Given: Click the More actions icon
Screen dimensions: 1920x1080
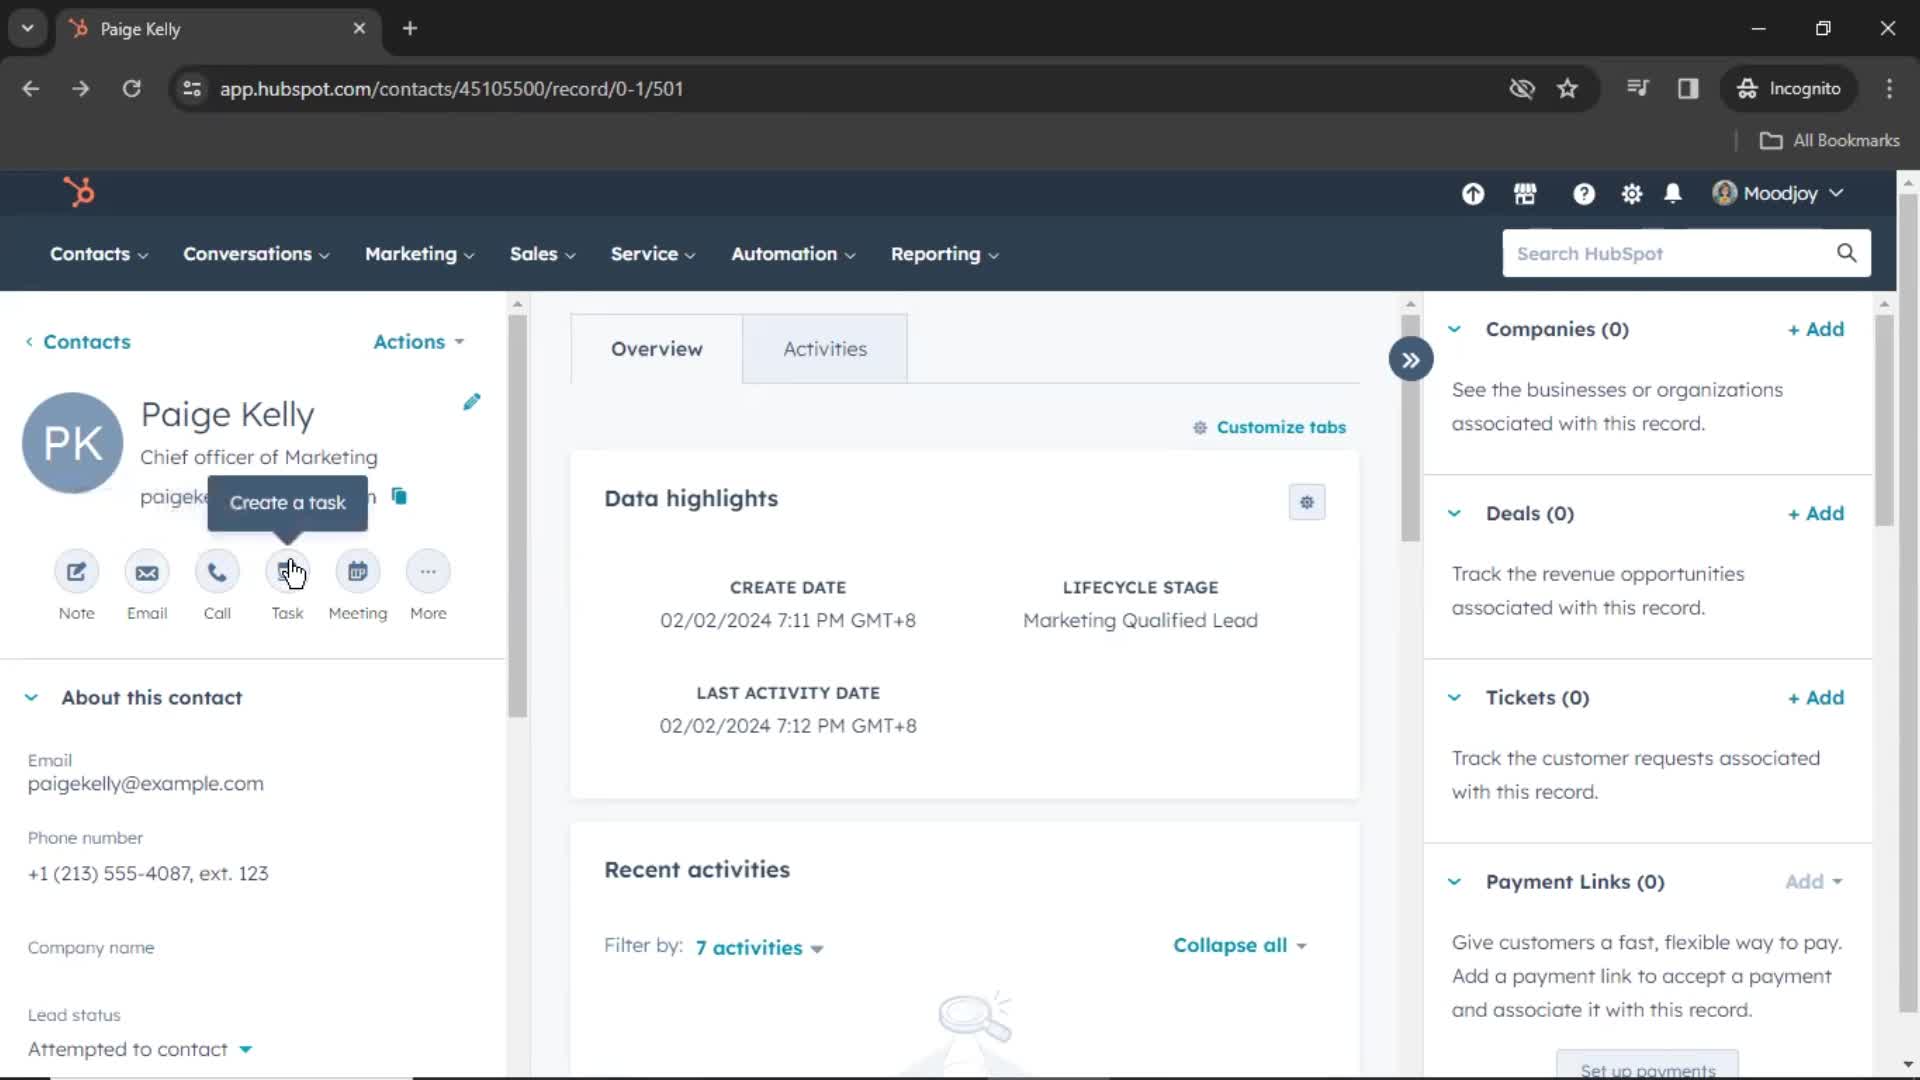Looking at the screenshot, I should point(429,572).
